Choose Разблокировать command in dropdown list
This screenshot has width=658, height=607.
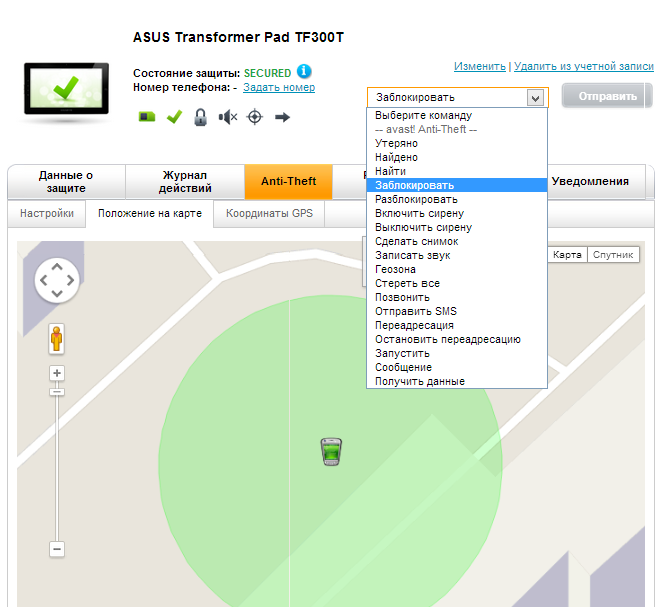pos(457,199)
